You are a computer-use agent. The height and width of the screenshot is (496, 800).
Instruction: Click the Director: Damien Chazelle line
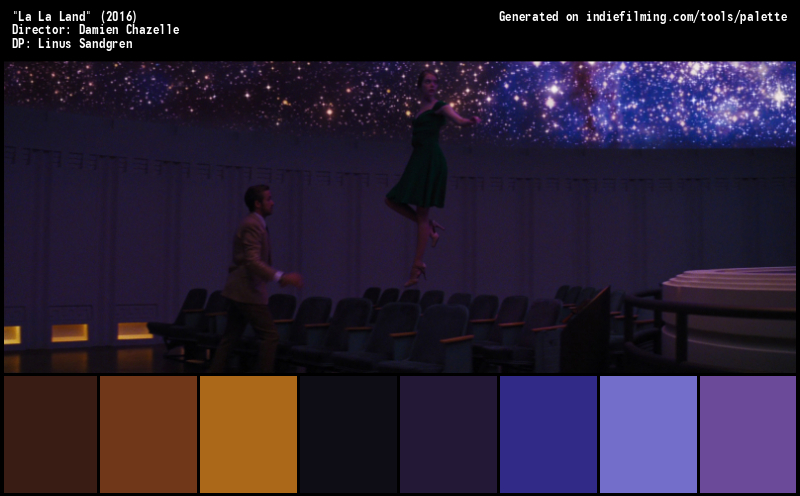click(95, 30)
